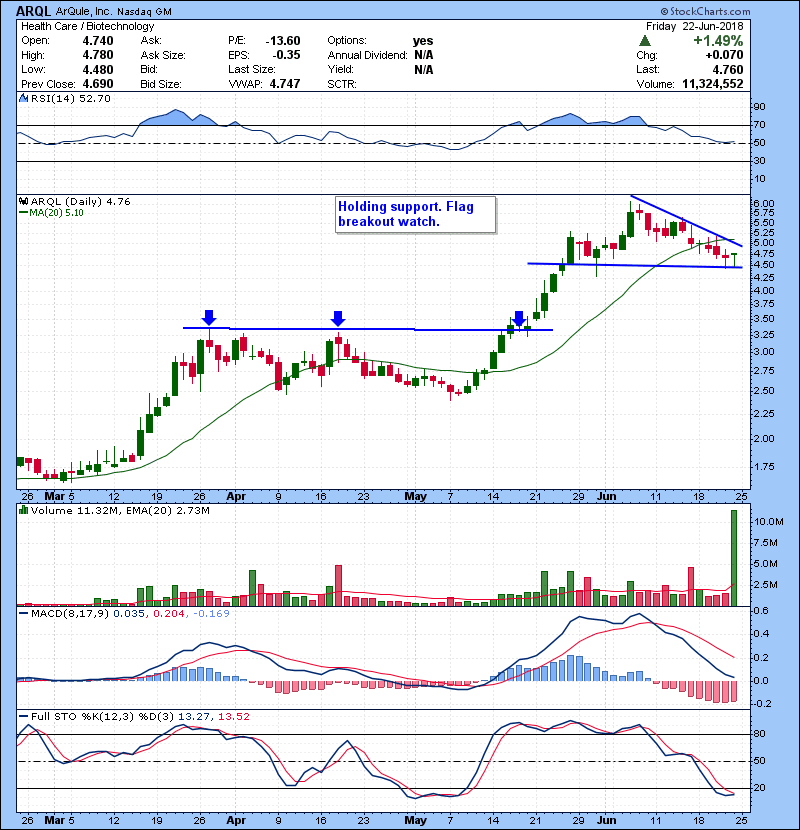Click the green up-triangle change icon
800x830 pixels.
[x=644, y=40]
